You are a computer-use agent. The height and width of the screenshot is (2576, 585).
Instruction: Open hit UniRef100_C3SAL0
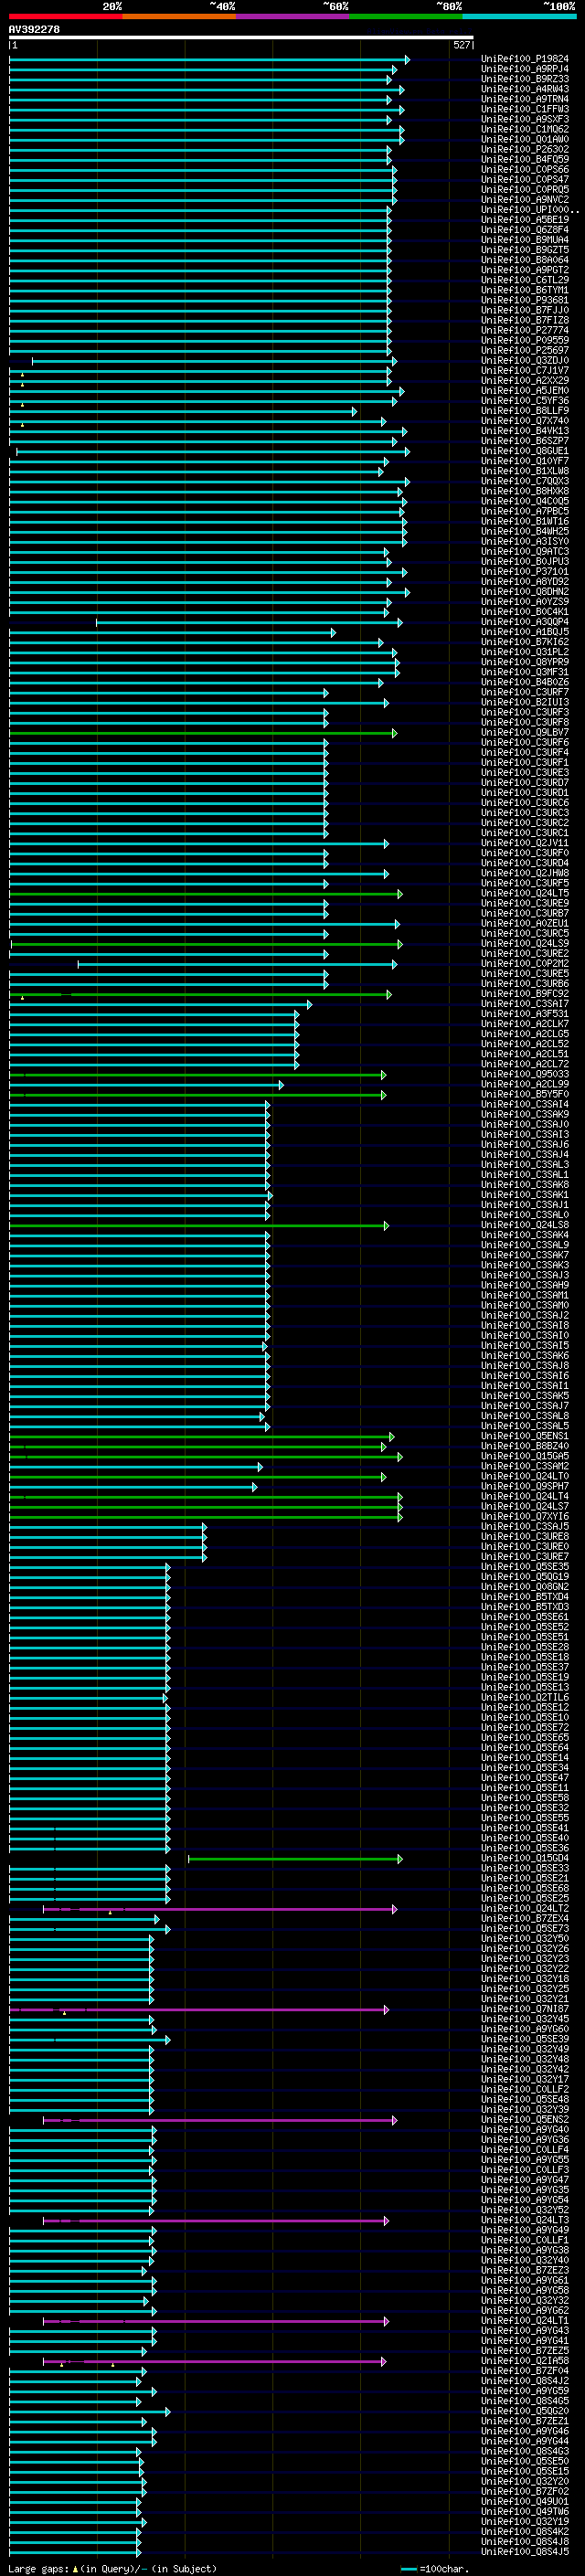(524, 1214)
